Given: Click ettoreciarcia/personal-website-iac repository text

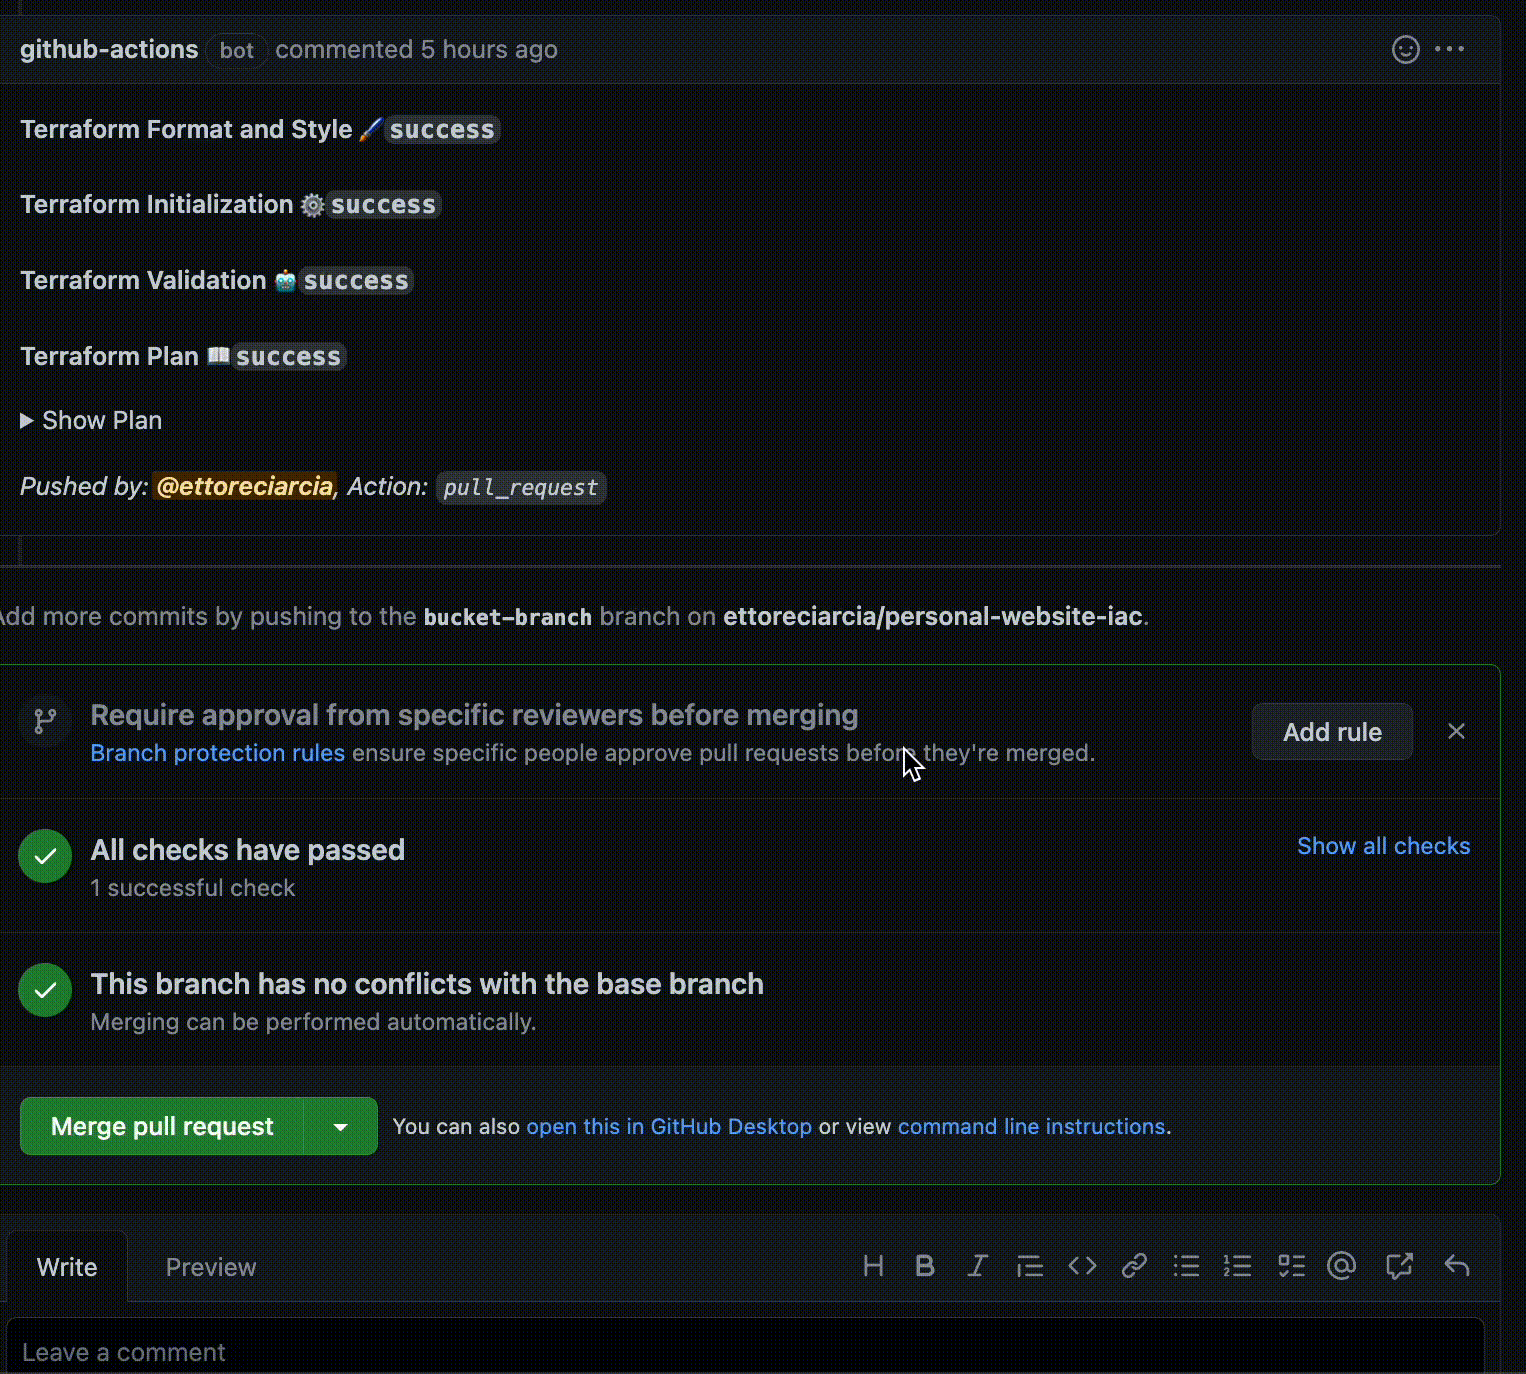Looking at the screenshot, I should pyautogui.click(x=932, y=616).
